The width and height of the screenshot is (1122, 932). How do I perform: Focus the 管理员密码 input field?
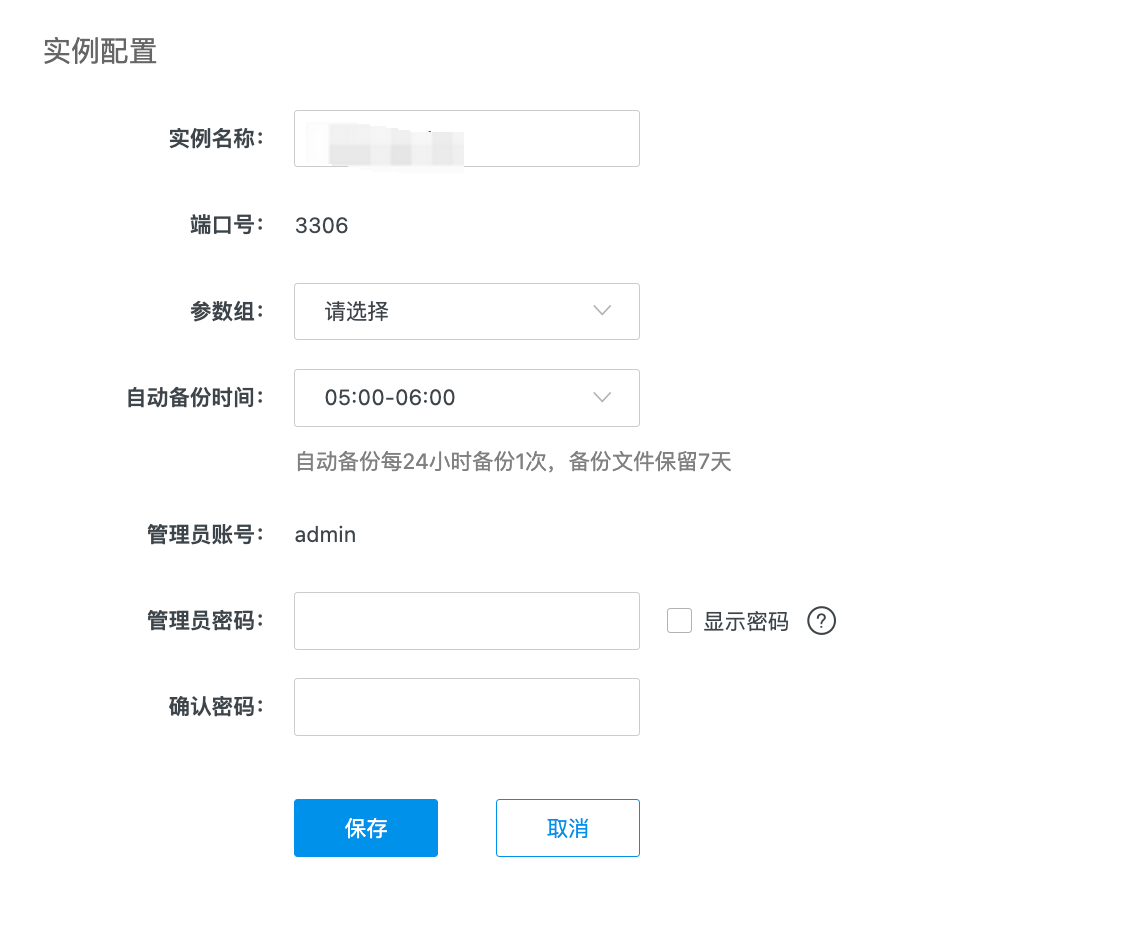(466, 621)
